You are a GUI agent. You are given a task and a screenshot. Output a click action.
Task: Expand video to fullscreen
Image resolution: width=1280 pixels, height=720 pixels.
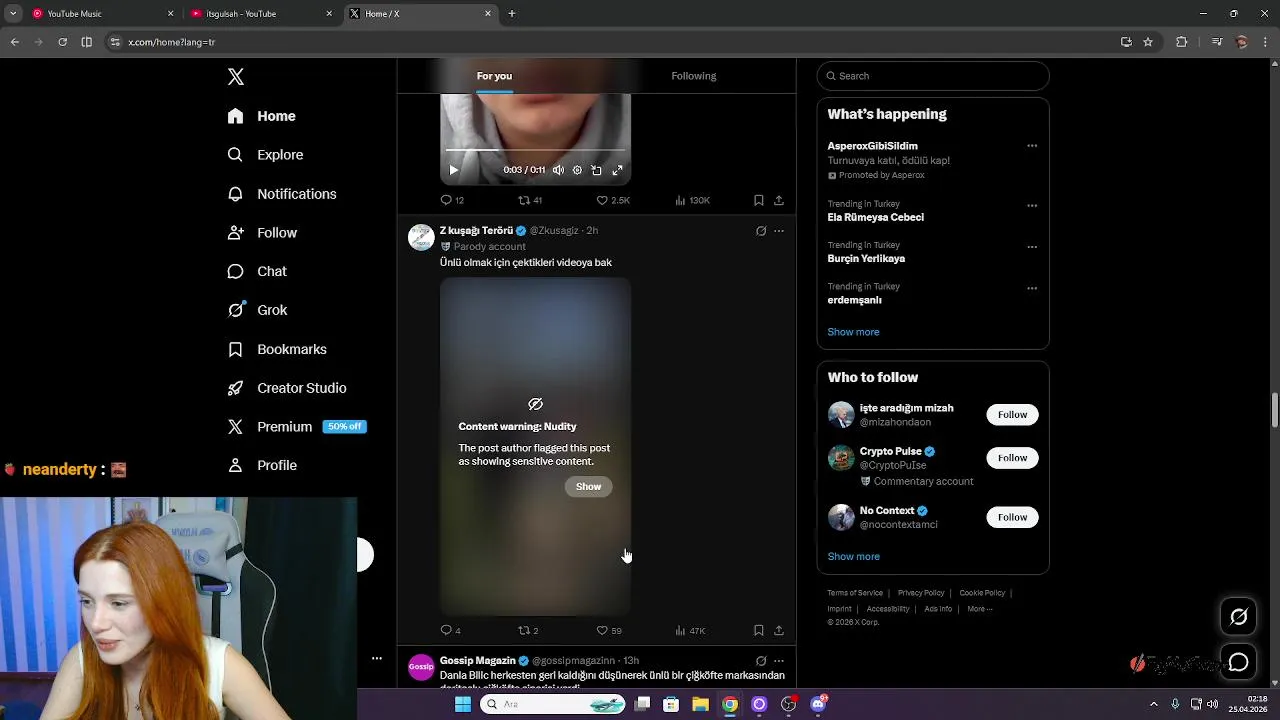pos(617,170)
